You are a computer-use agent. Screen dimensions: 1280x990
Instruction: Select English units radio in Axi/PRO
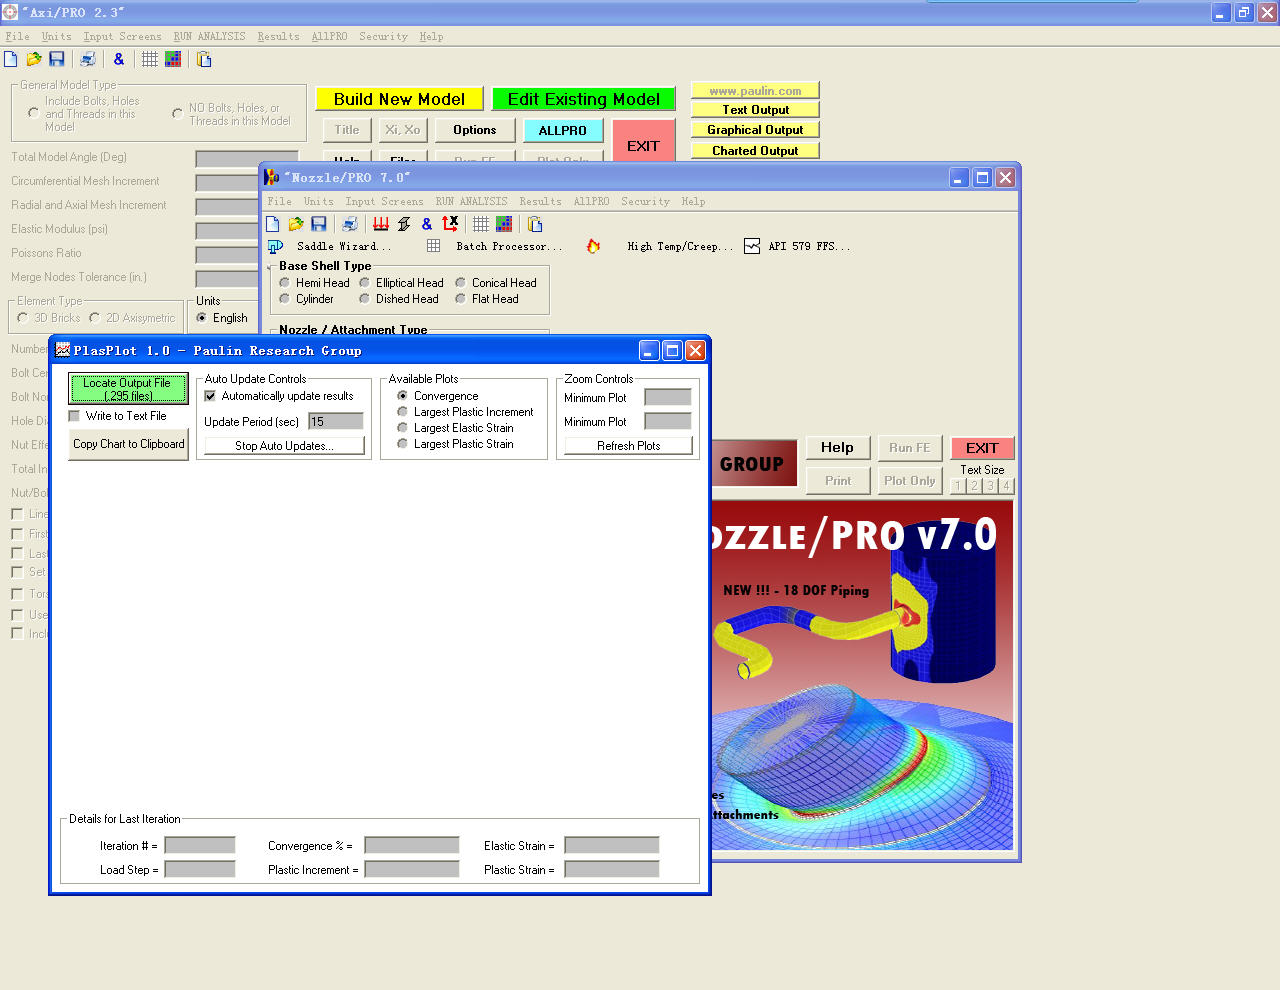click(202, 318)
